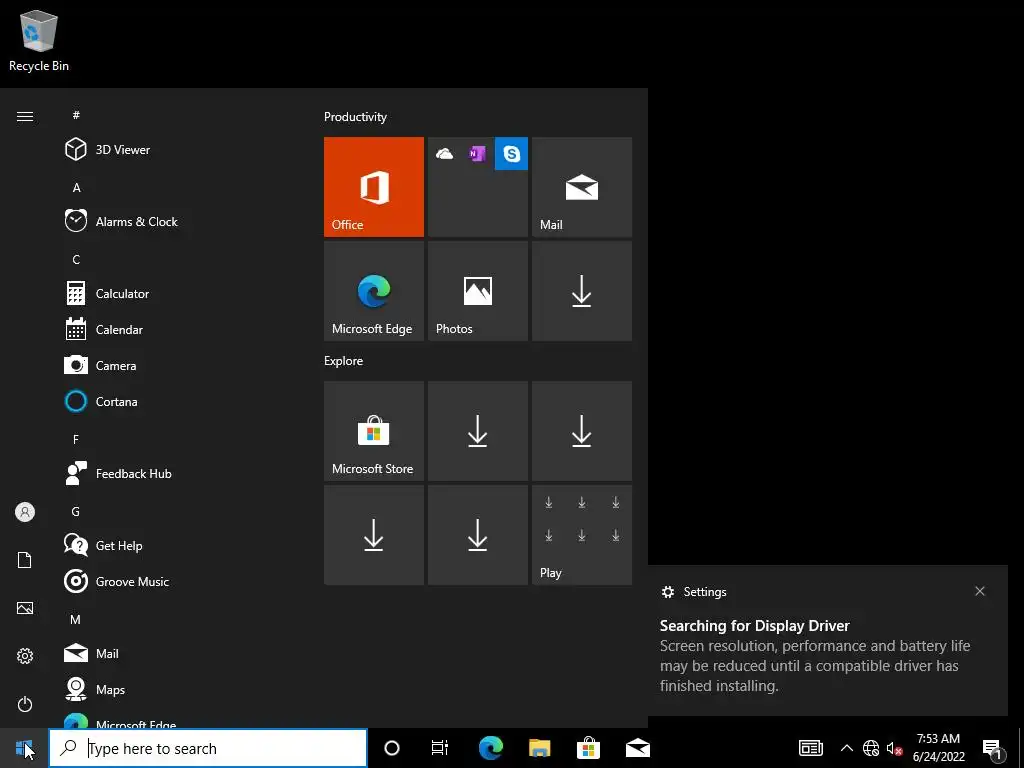The width and height of the screenshot is (1024, 768).
Task: Open the Microsoft Store tile
Action: coord(374,431)
